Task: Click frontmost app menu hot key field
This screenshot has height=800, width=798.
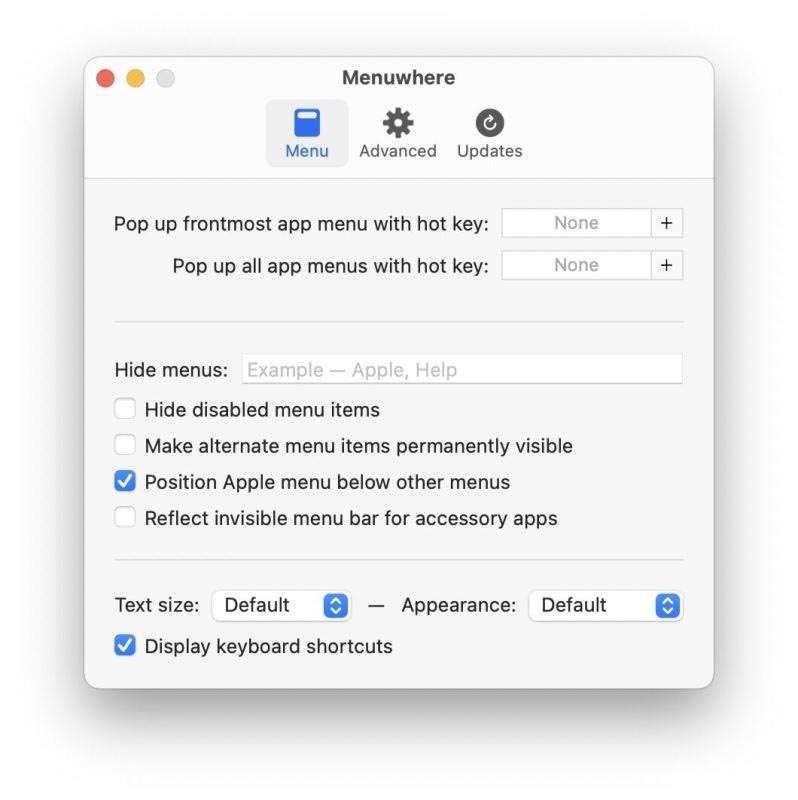Action: (576, 223)
